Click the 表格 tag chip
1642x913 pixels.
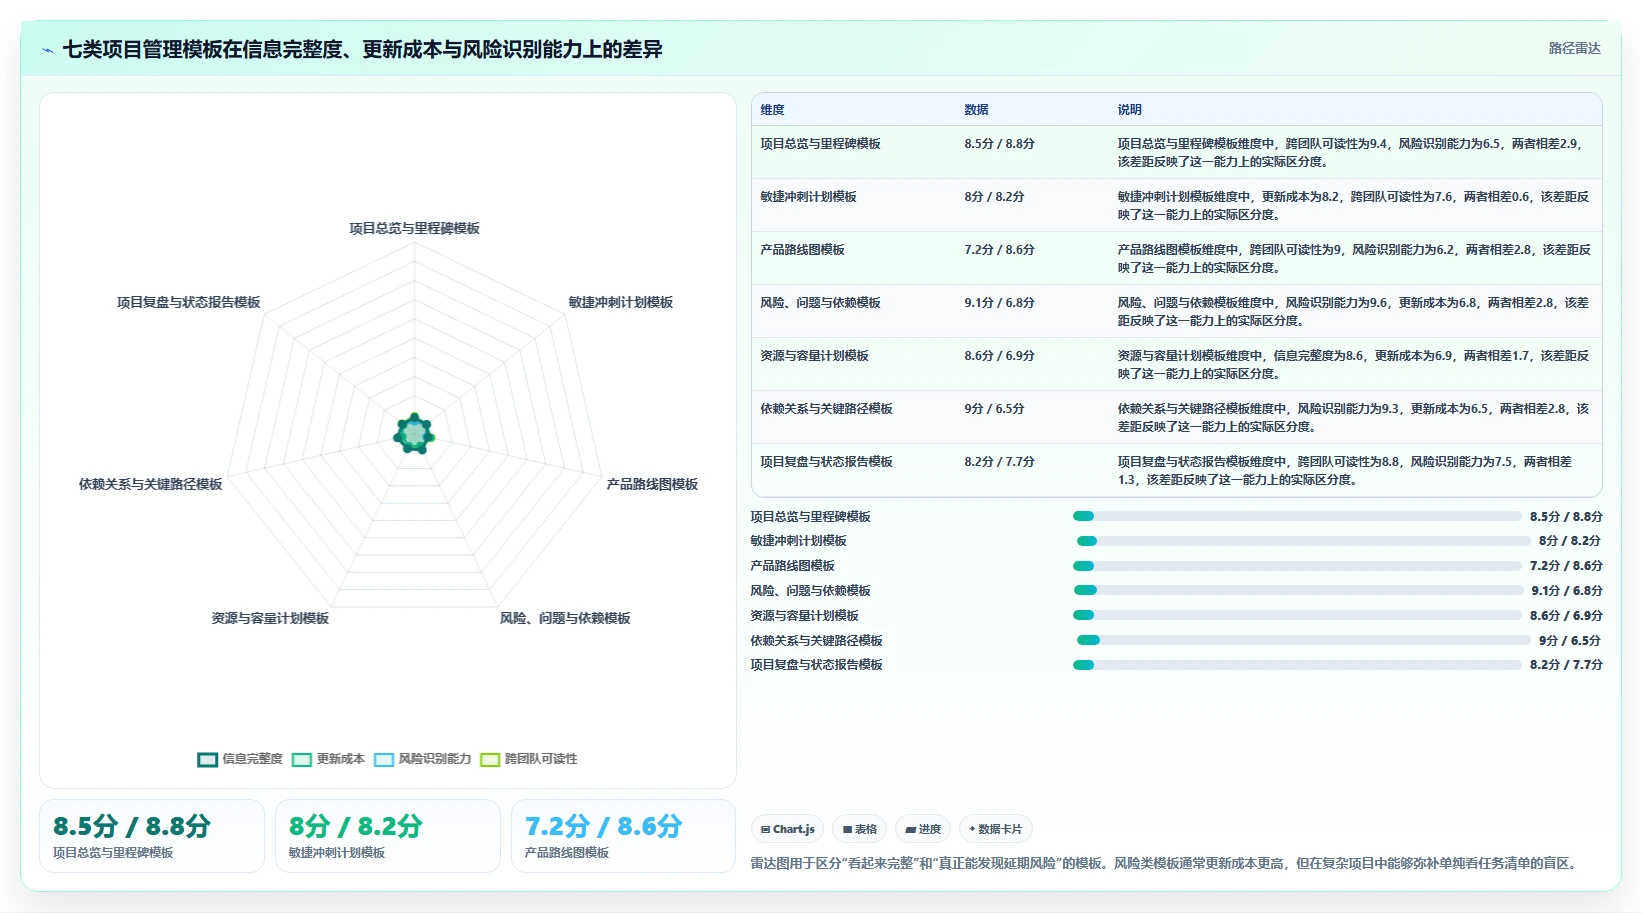[x=860, y=829]
